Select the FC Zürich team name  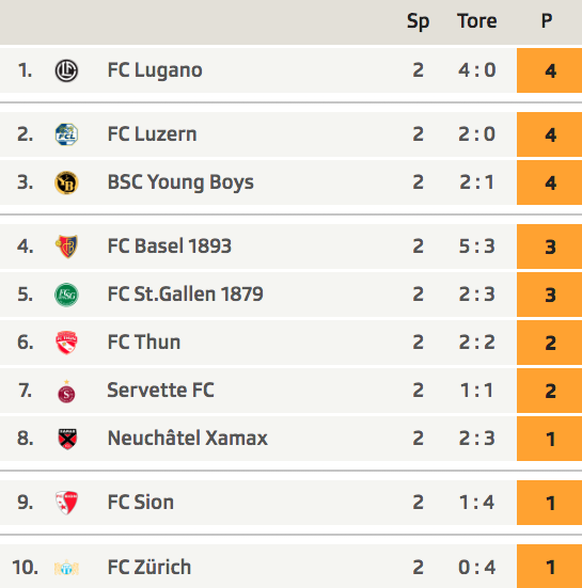149,567
